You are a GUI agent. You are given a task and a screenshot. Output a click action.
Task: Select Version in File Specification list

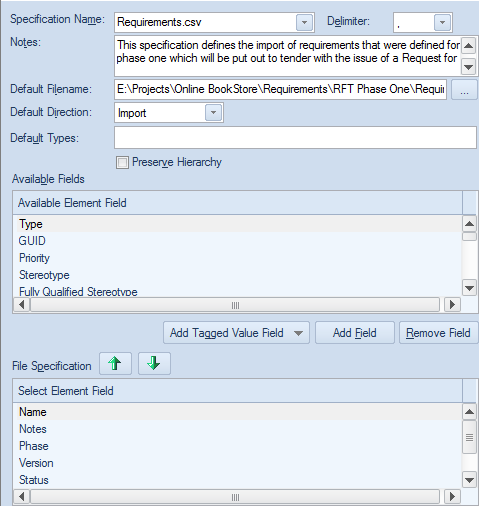[237, 463]
